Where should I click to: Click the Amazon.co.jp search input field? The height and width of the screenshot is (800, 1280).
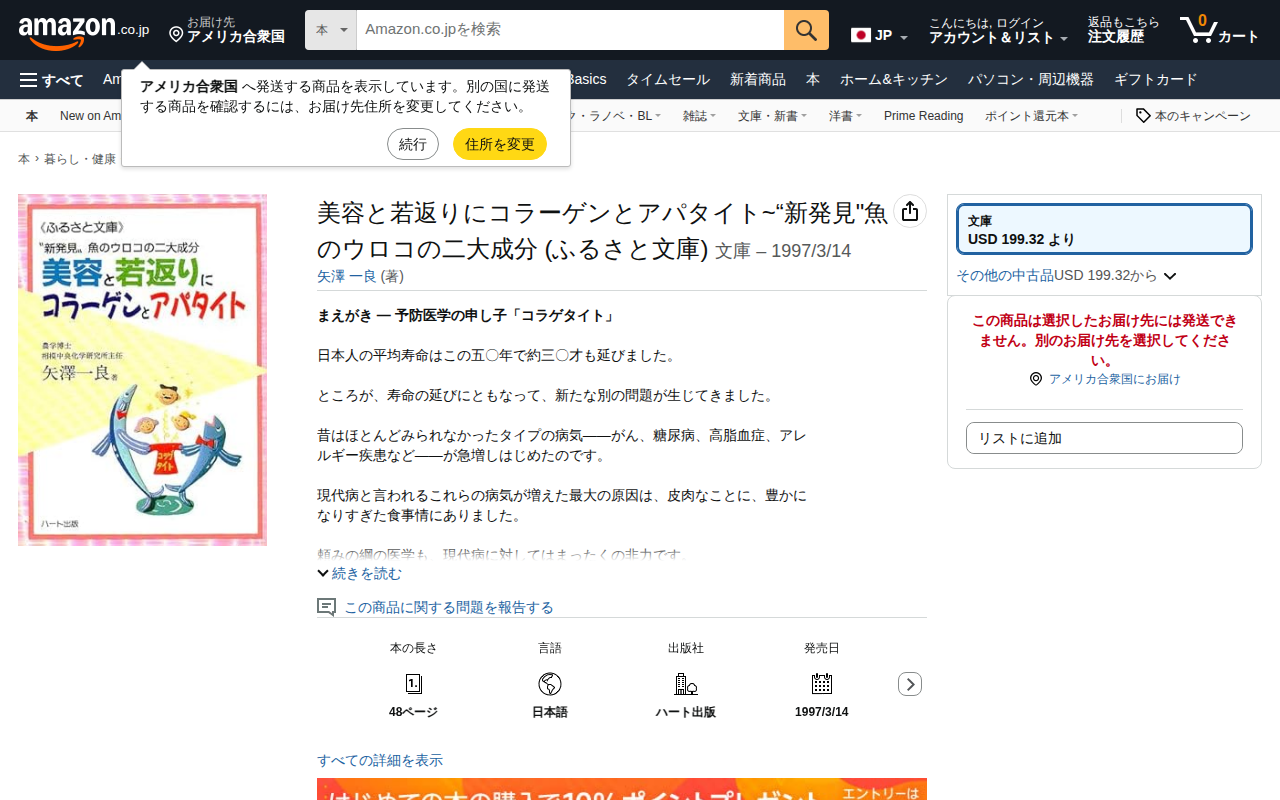pyautogui.click(x=570, y=30)
